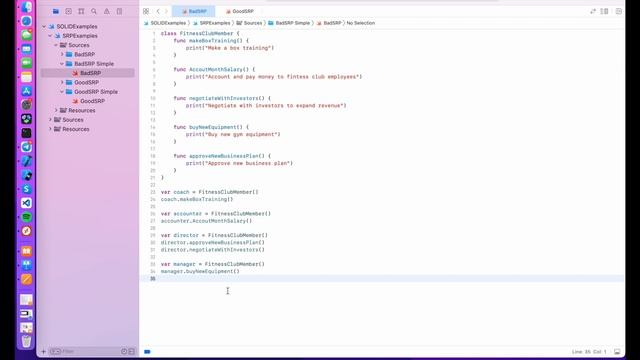640x360 pixels.
Task: Click the blue indicator in bottom bar
Action: click(147, 351)
